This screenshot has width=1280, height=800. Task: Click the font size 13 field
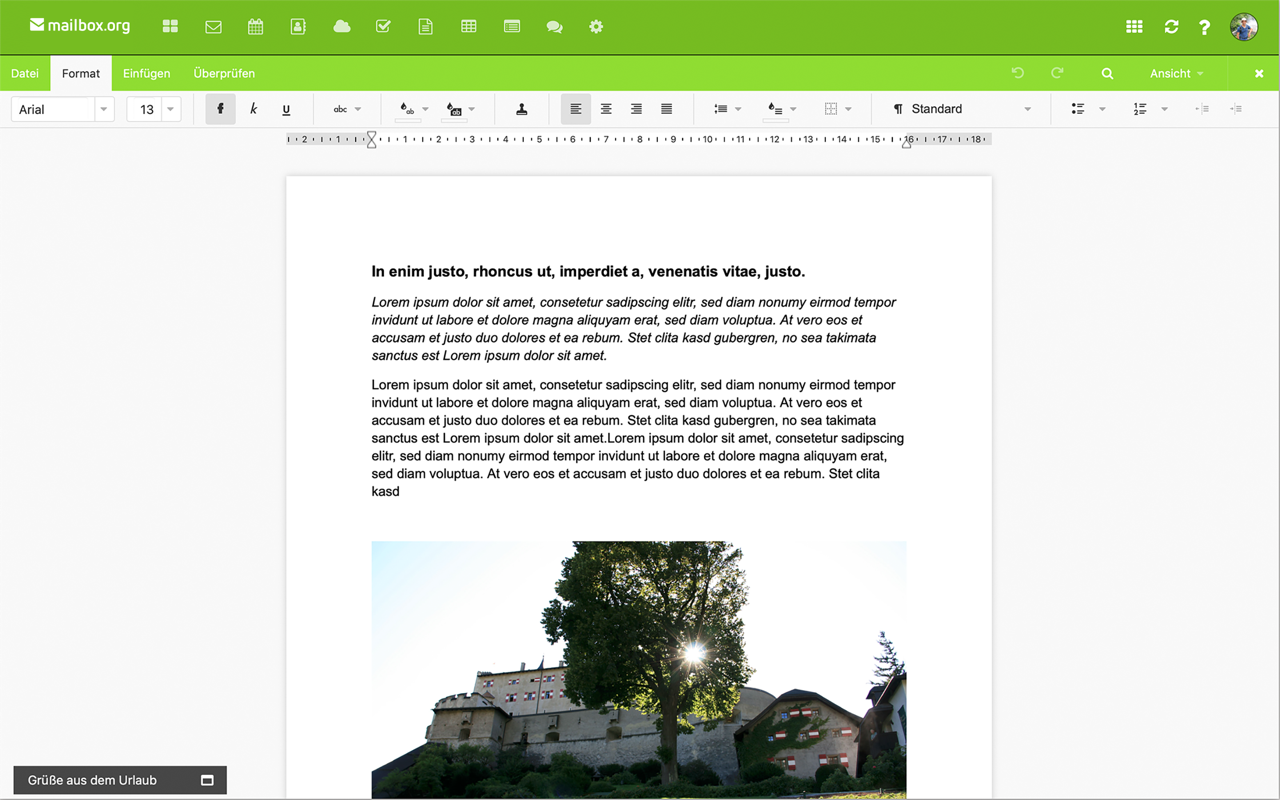(x=144, y=109)
